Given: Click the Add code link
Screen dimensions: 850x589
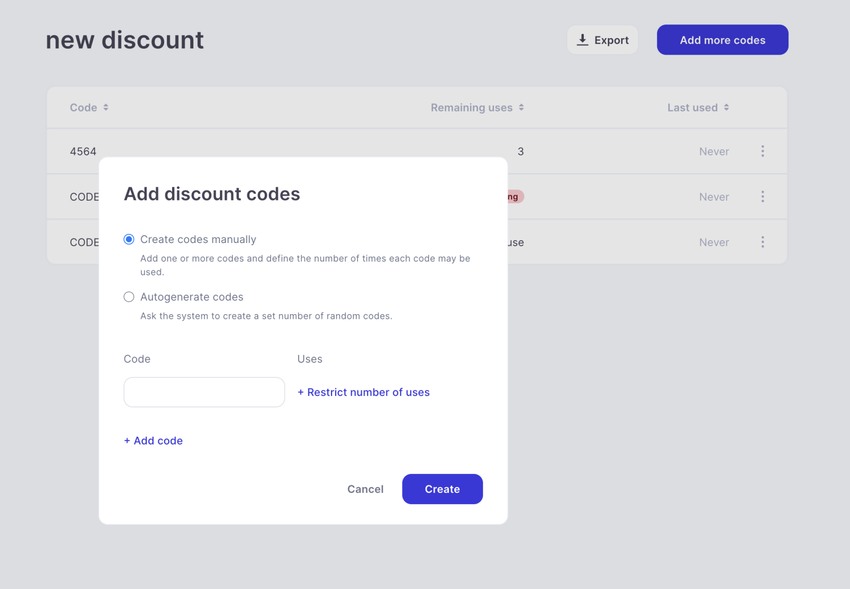Looking at the screenshot, I should (153, 441).
